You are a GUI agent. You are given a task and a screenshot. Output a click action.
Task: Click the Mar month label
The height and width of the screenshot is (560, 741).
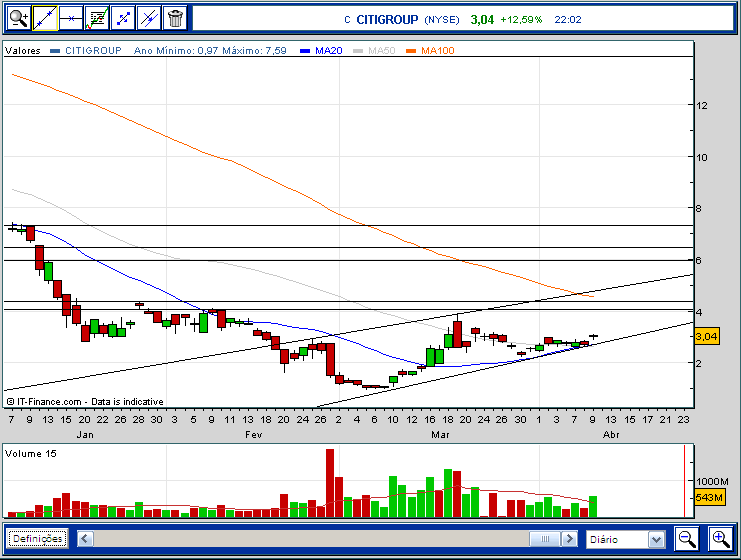click(x=440, y=434)
